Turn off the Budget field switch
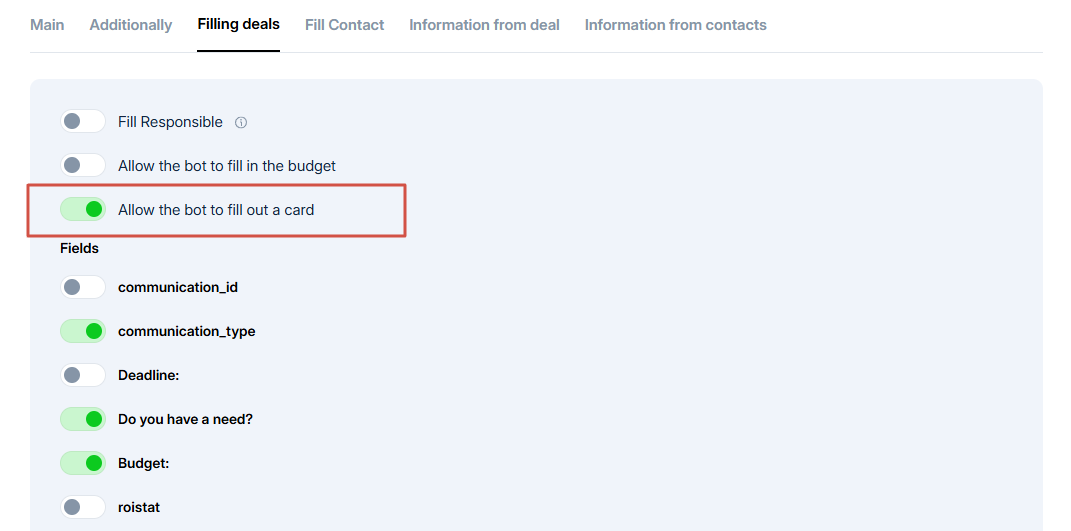 coord(83,463)
